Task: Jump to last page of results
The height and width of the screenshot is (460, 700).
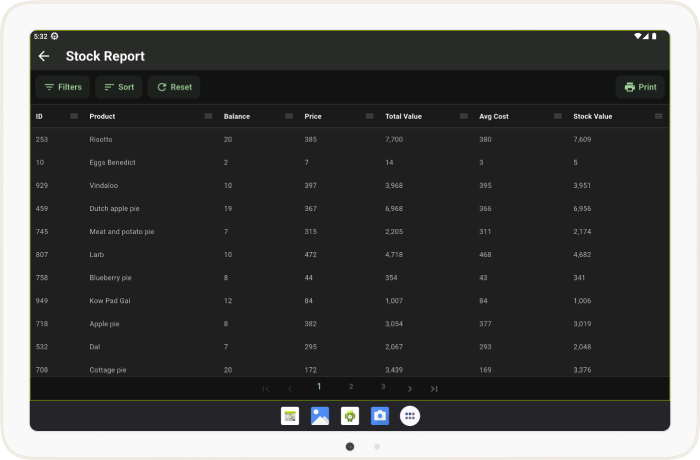Action: tap(434, 389)
